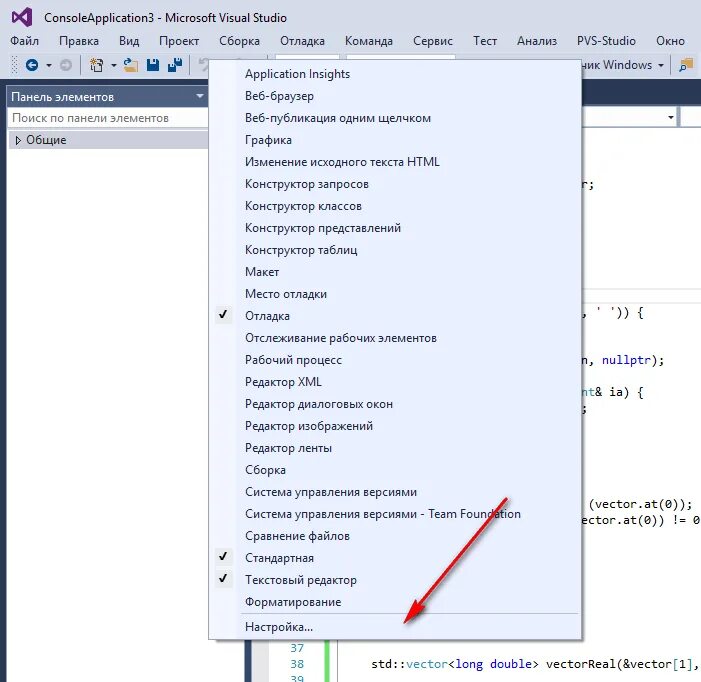
Task: Open the code navigation combo box arrow
Action: point(671,118)
